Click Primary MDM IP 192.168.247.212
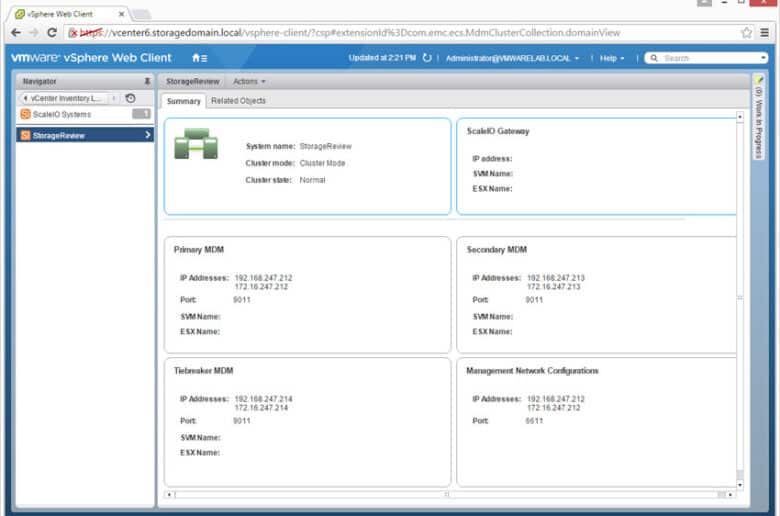Screen dimensions: 780x516 (x=263, y=278)
